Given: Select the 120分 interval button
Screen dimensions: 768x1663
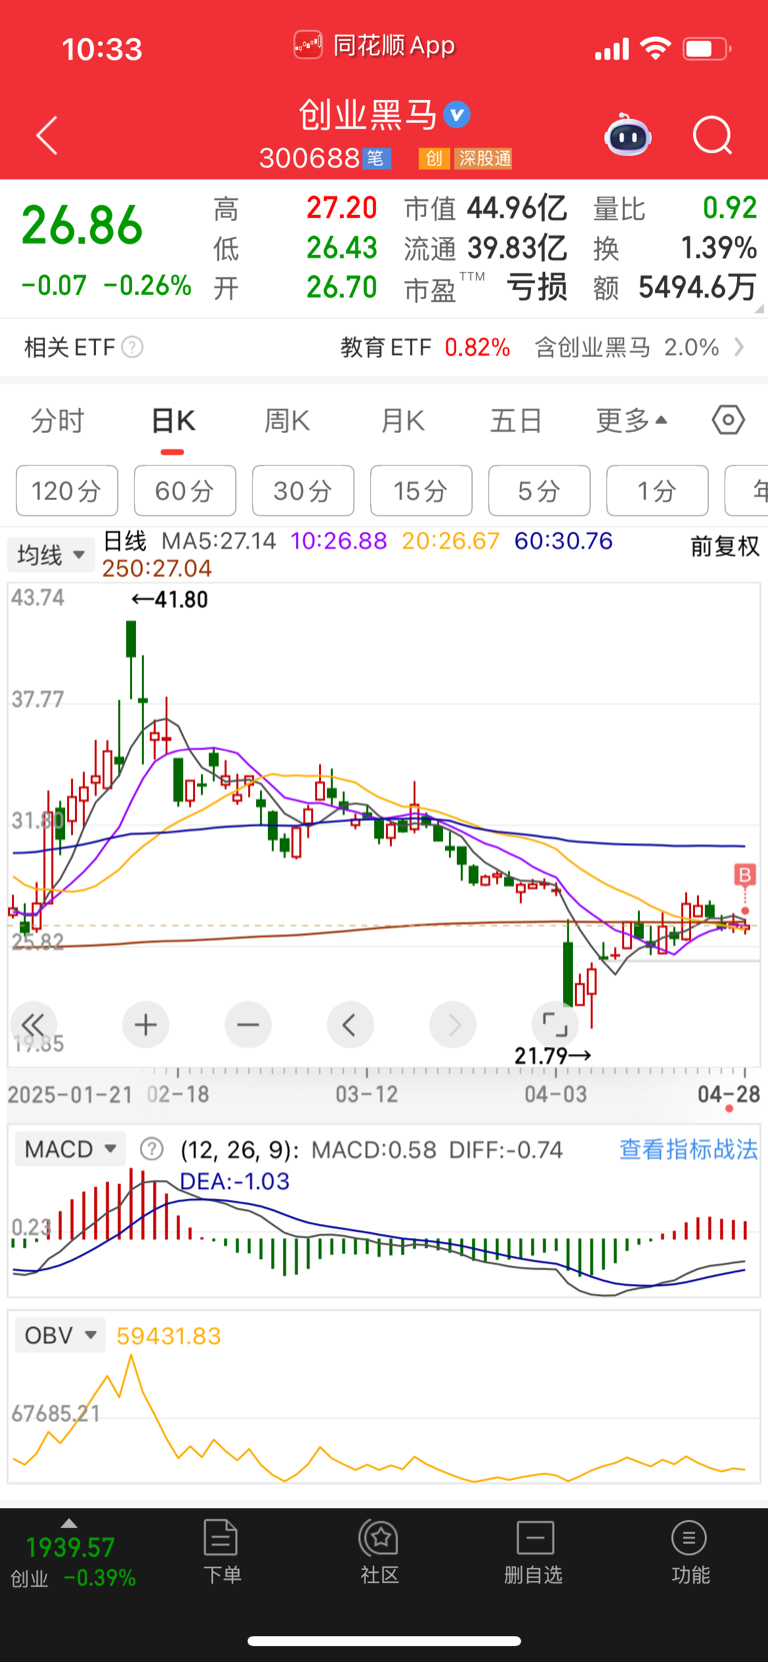Looking at the screenshot, I should pyautogui.click(x=67, y=491).
